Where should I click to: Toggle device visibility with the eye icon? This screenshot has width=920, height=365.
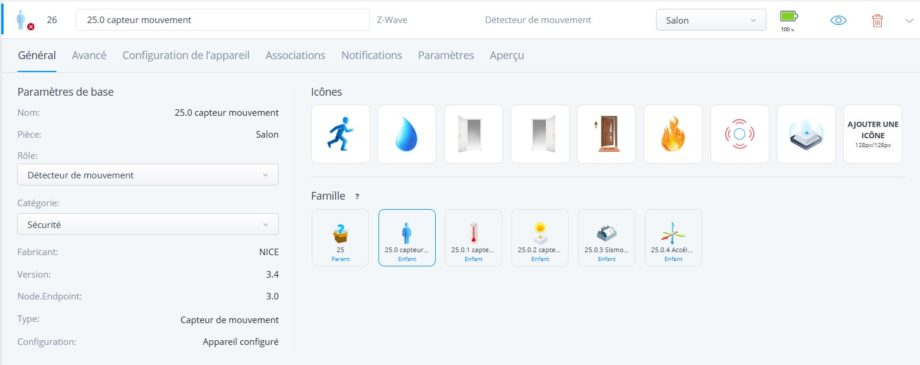tap(838, 21)
